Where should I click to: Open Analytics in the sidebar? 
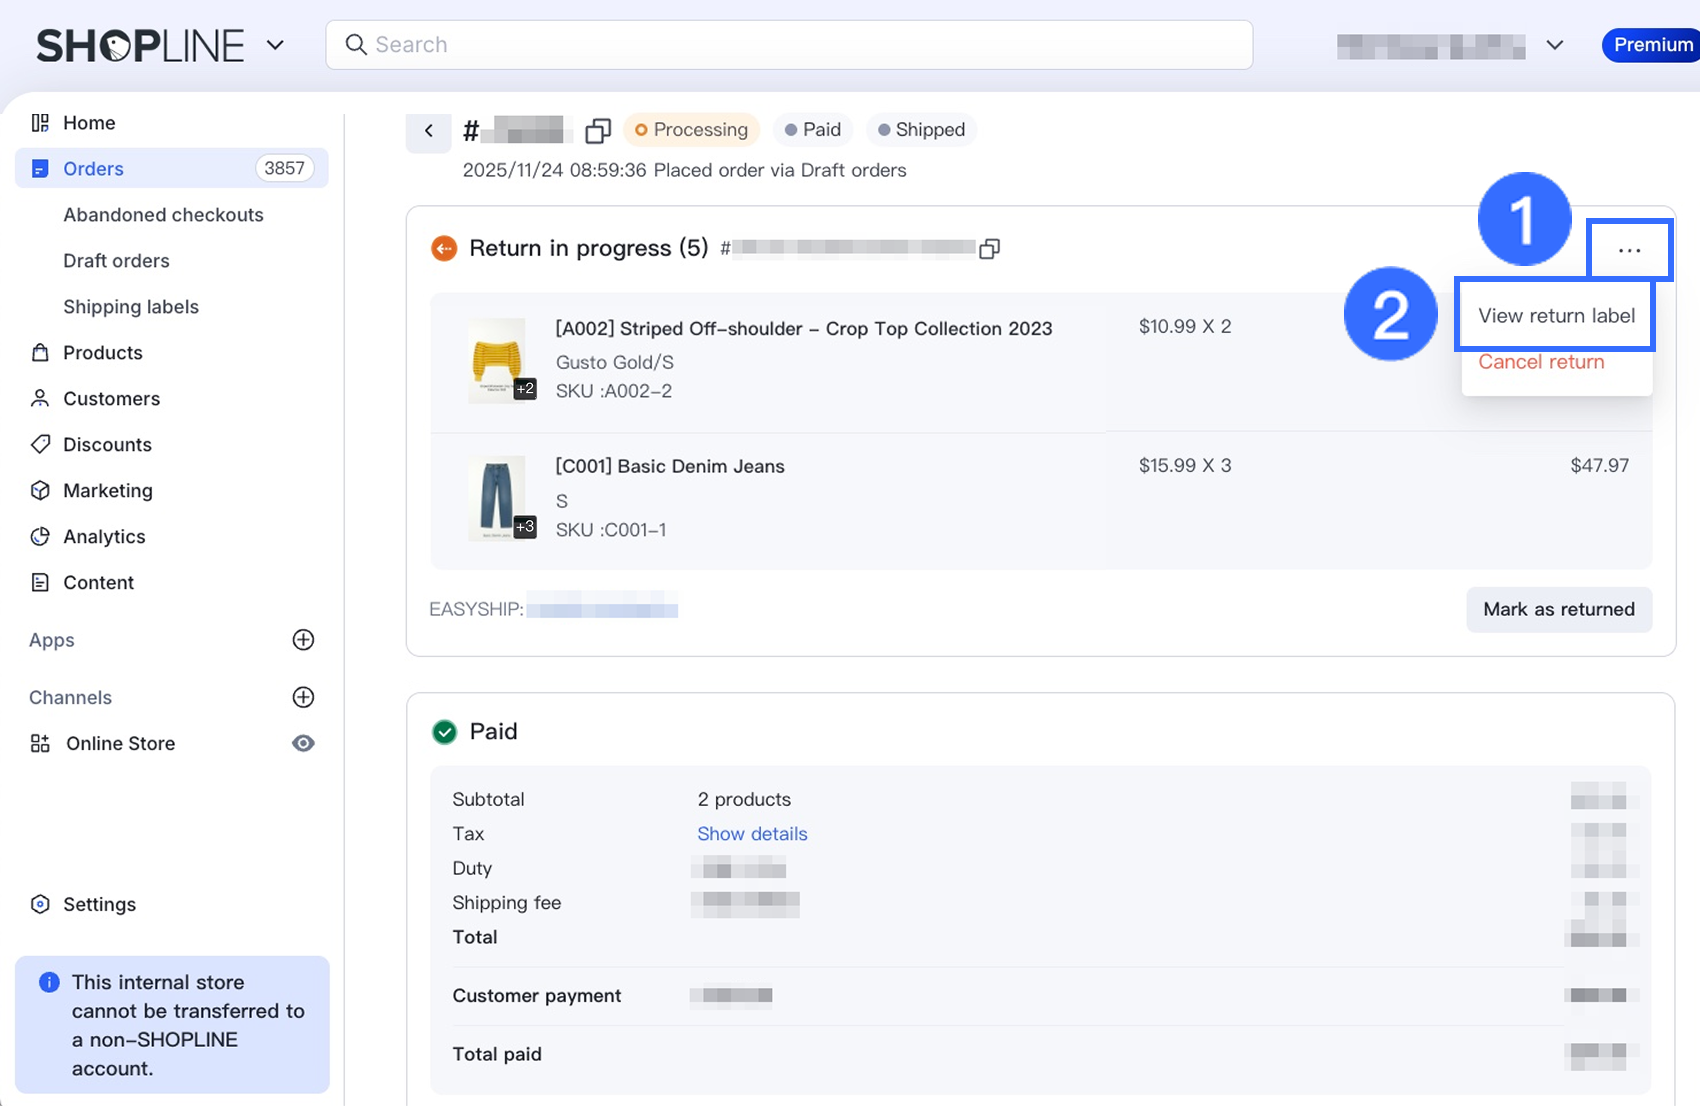pyautogui.click(x=104, y=537)
